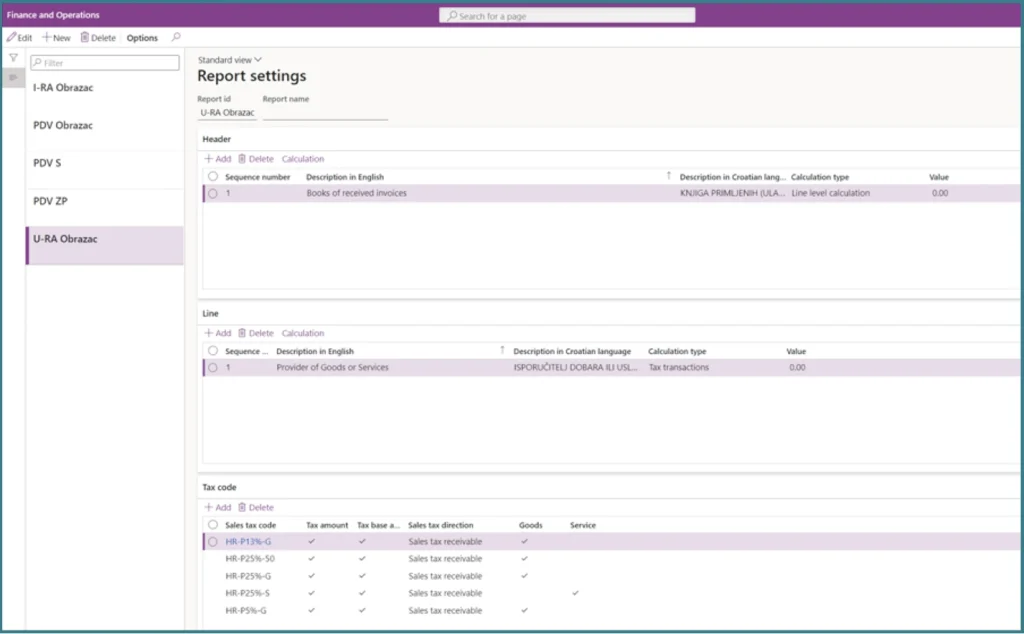Screen dimensions: 1024x634
Task: Click the Report id field
Action: tap(227, 112)
